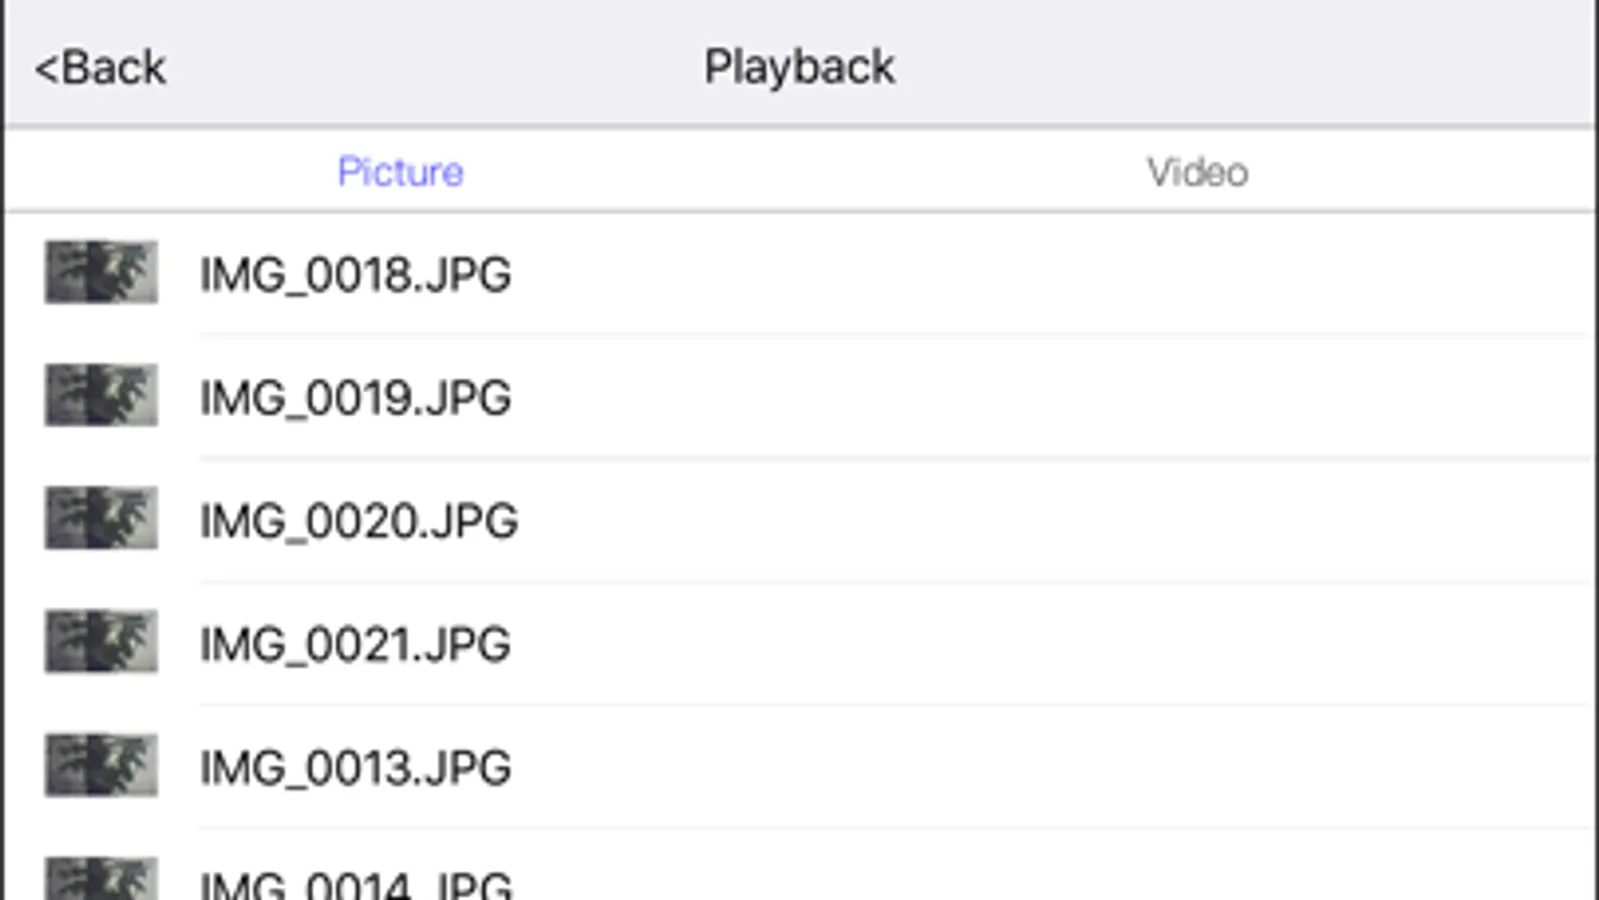Image resolution: width=1599 pixels, height=900 pixels.
Task: Switch to the Video tab
Action: pyautogui.click(x=1197, y=172)
